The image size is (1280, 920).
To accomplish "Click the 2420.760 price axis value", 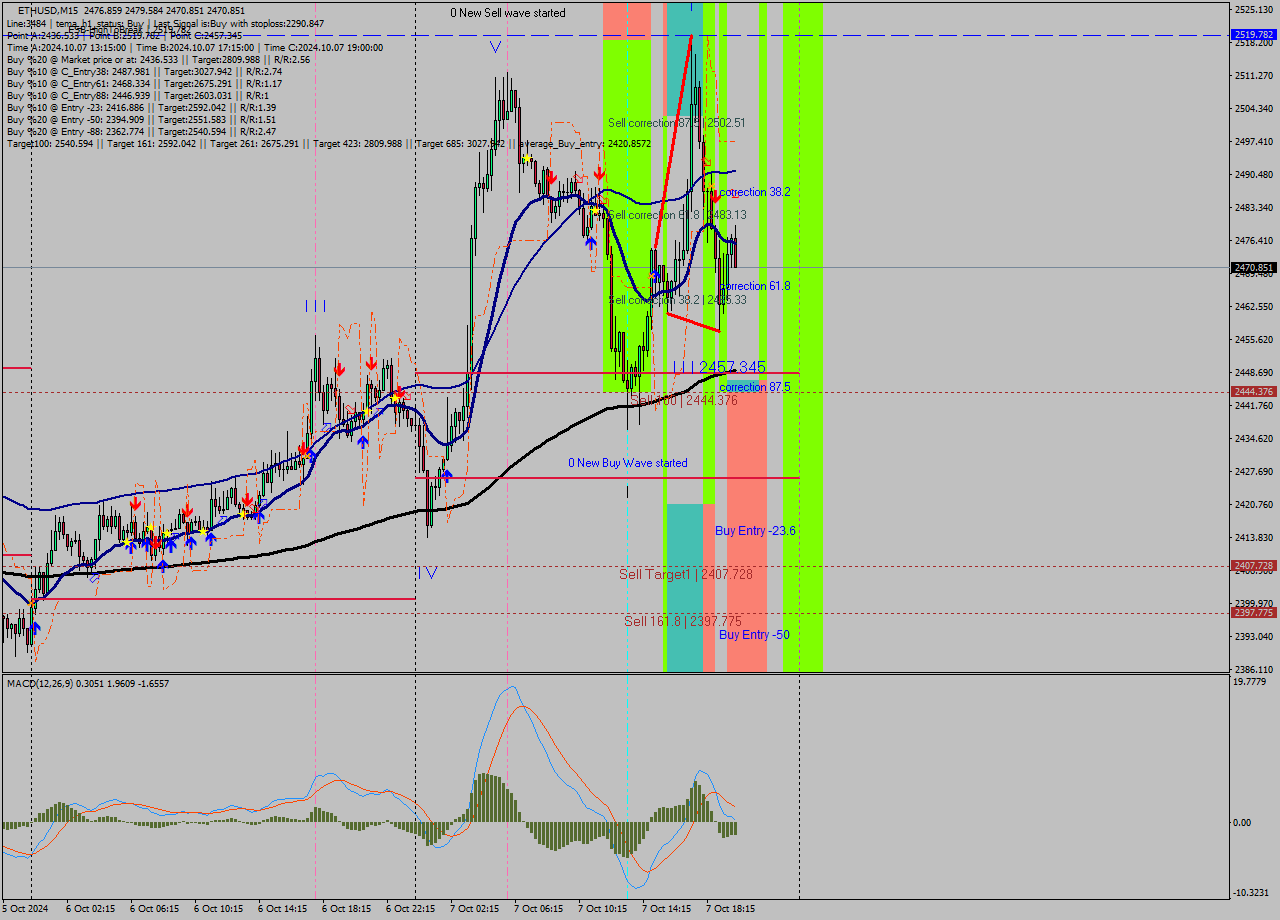I will [x=1254, y=505].
